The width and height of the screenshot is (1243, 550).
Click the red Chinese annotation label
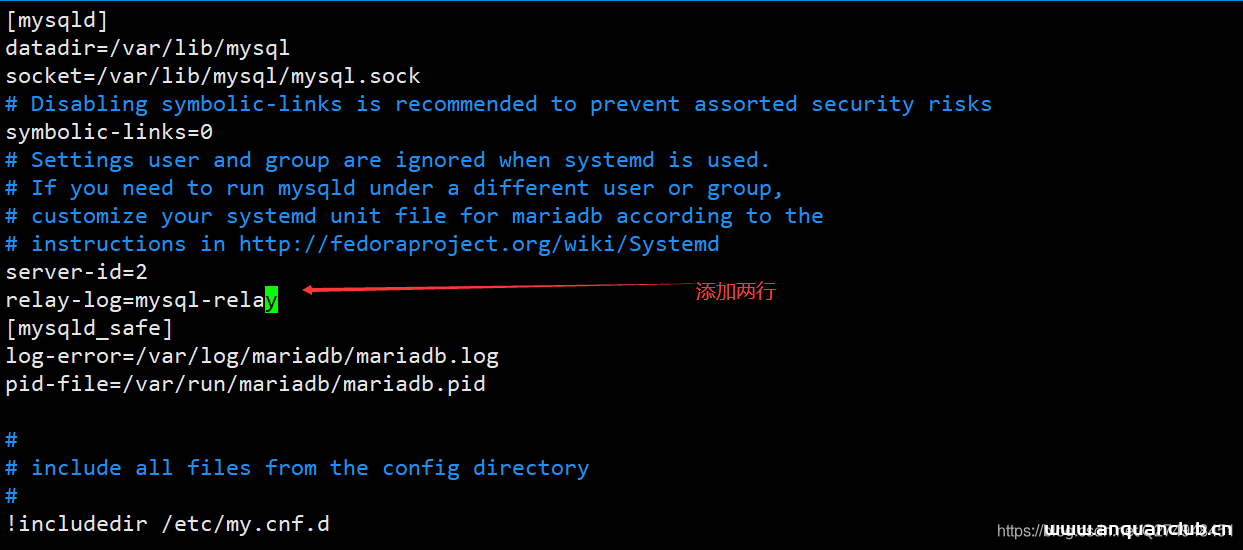[x=735, y=292]
